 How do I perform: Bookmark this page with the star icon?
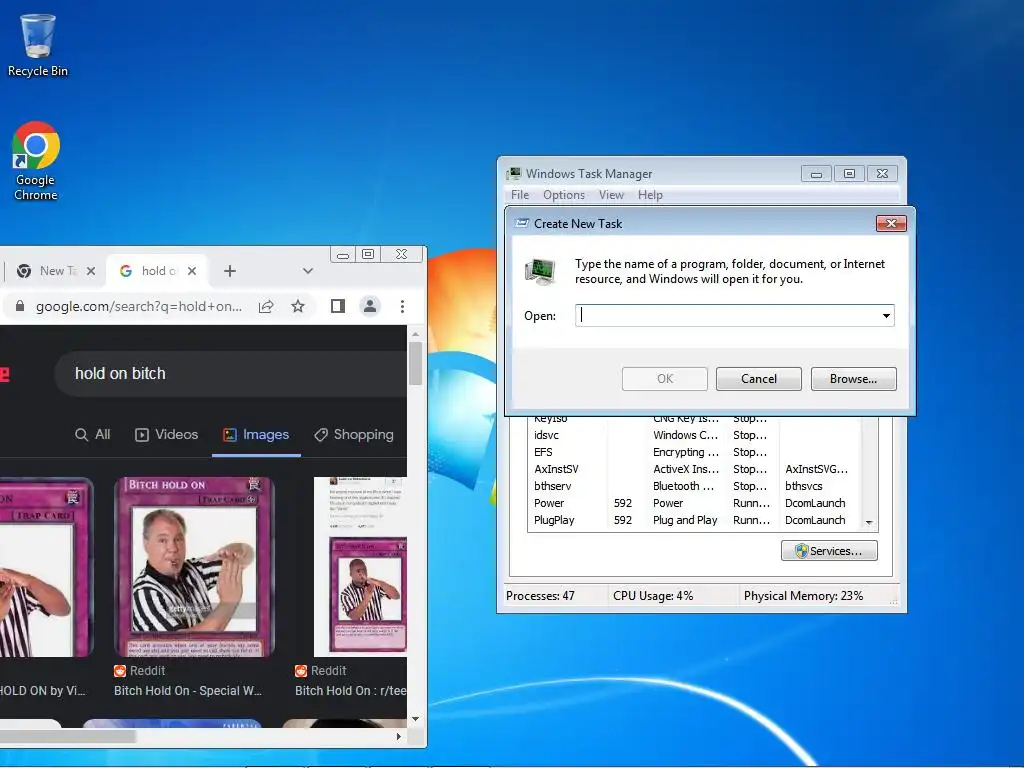[298, 306]
